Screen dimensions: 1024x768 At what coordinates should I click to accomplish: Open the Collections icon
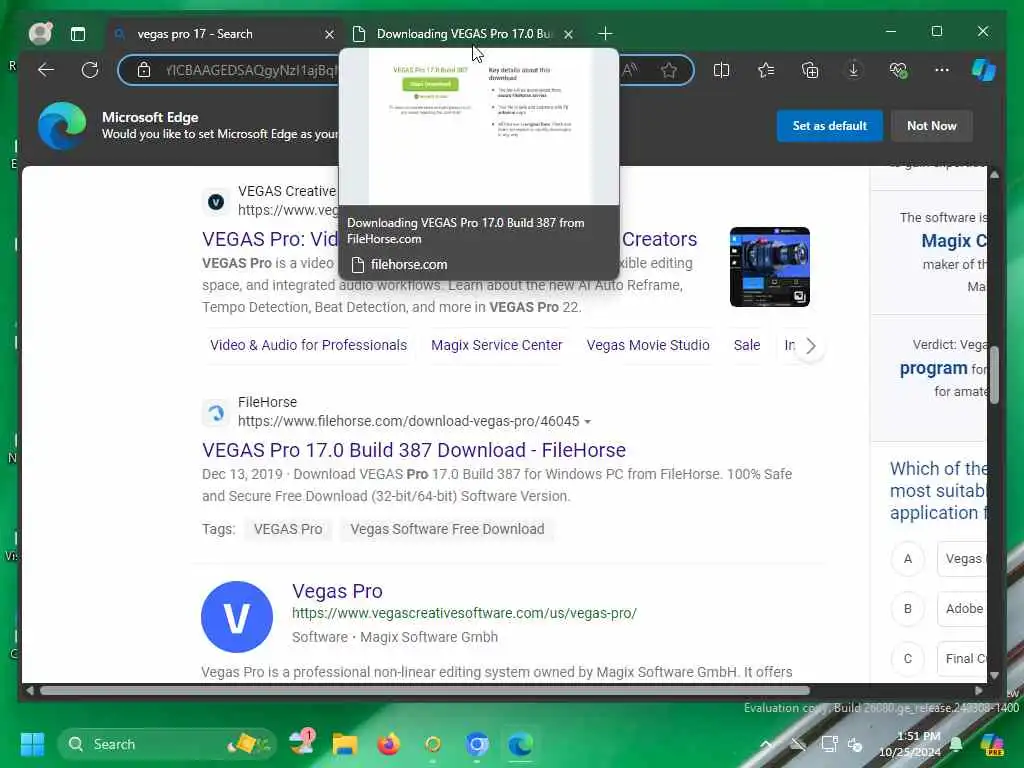pos(810,70)
